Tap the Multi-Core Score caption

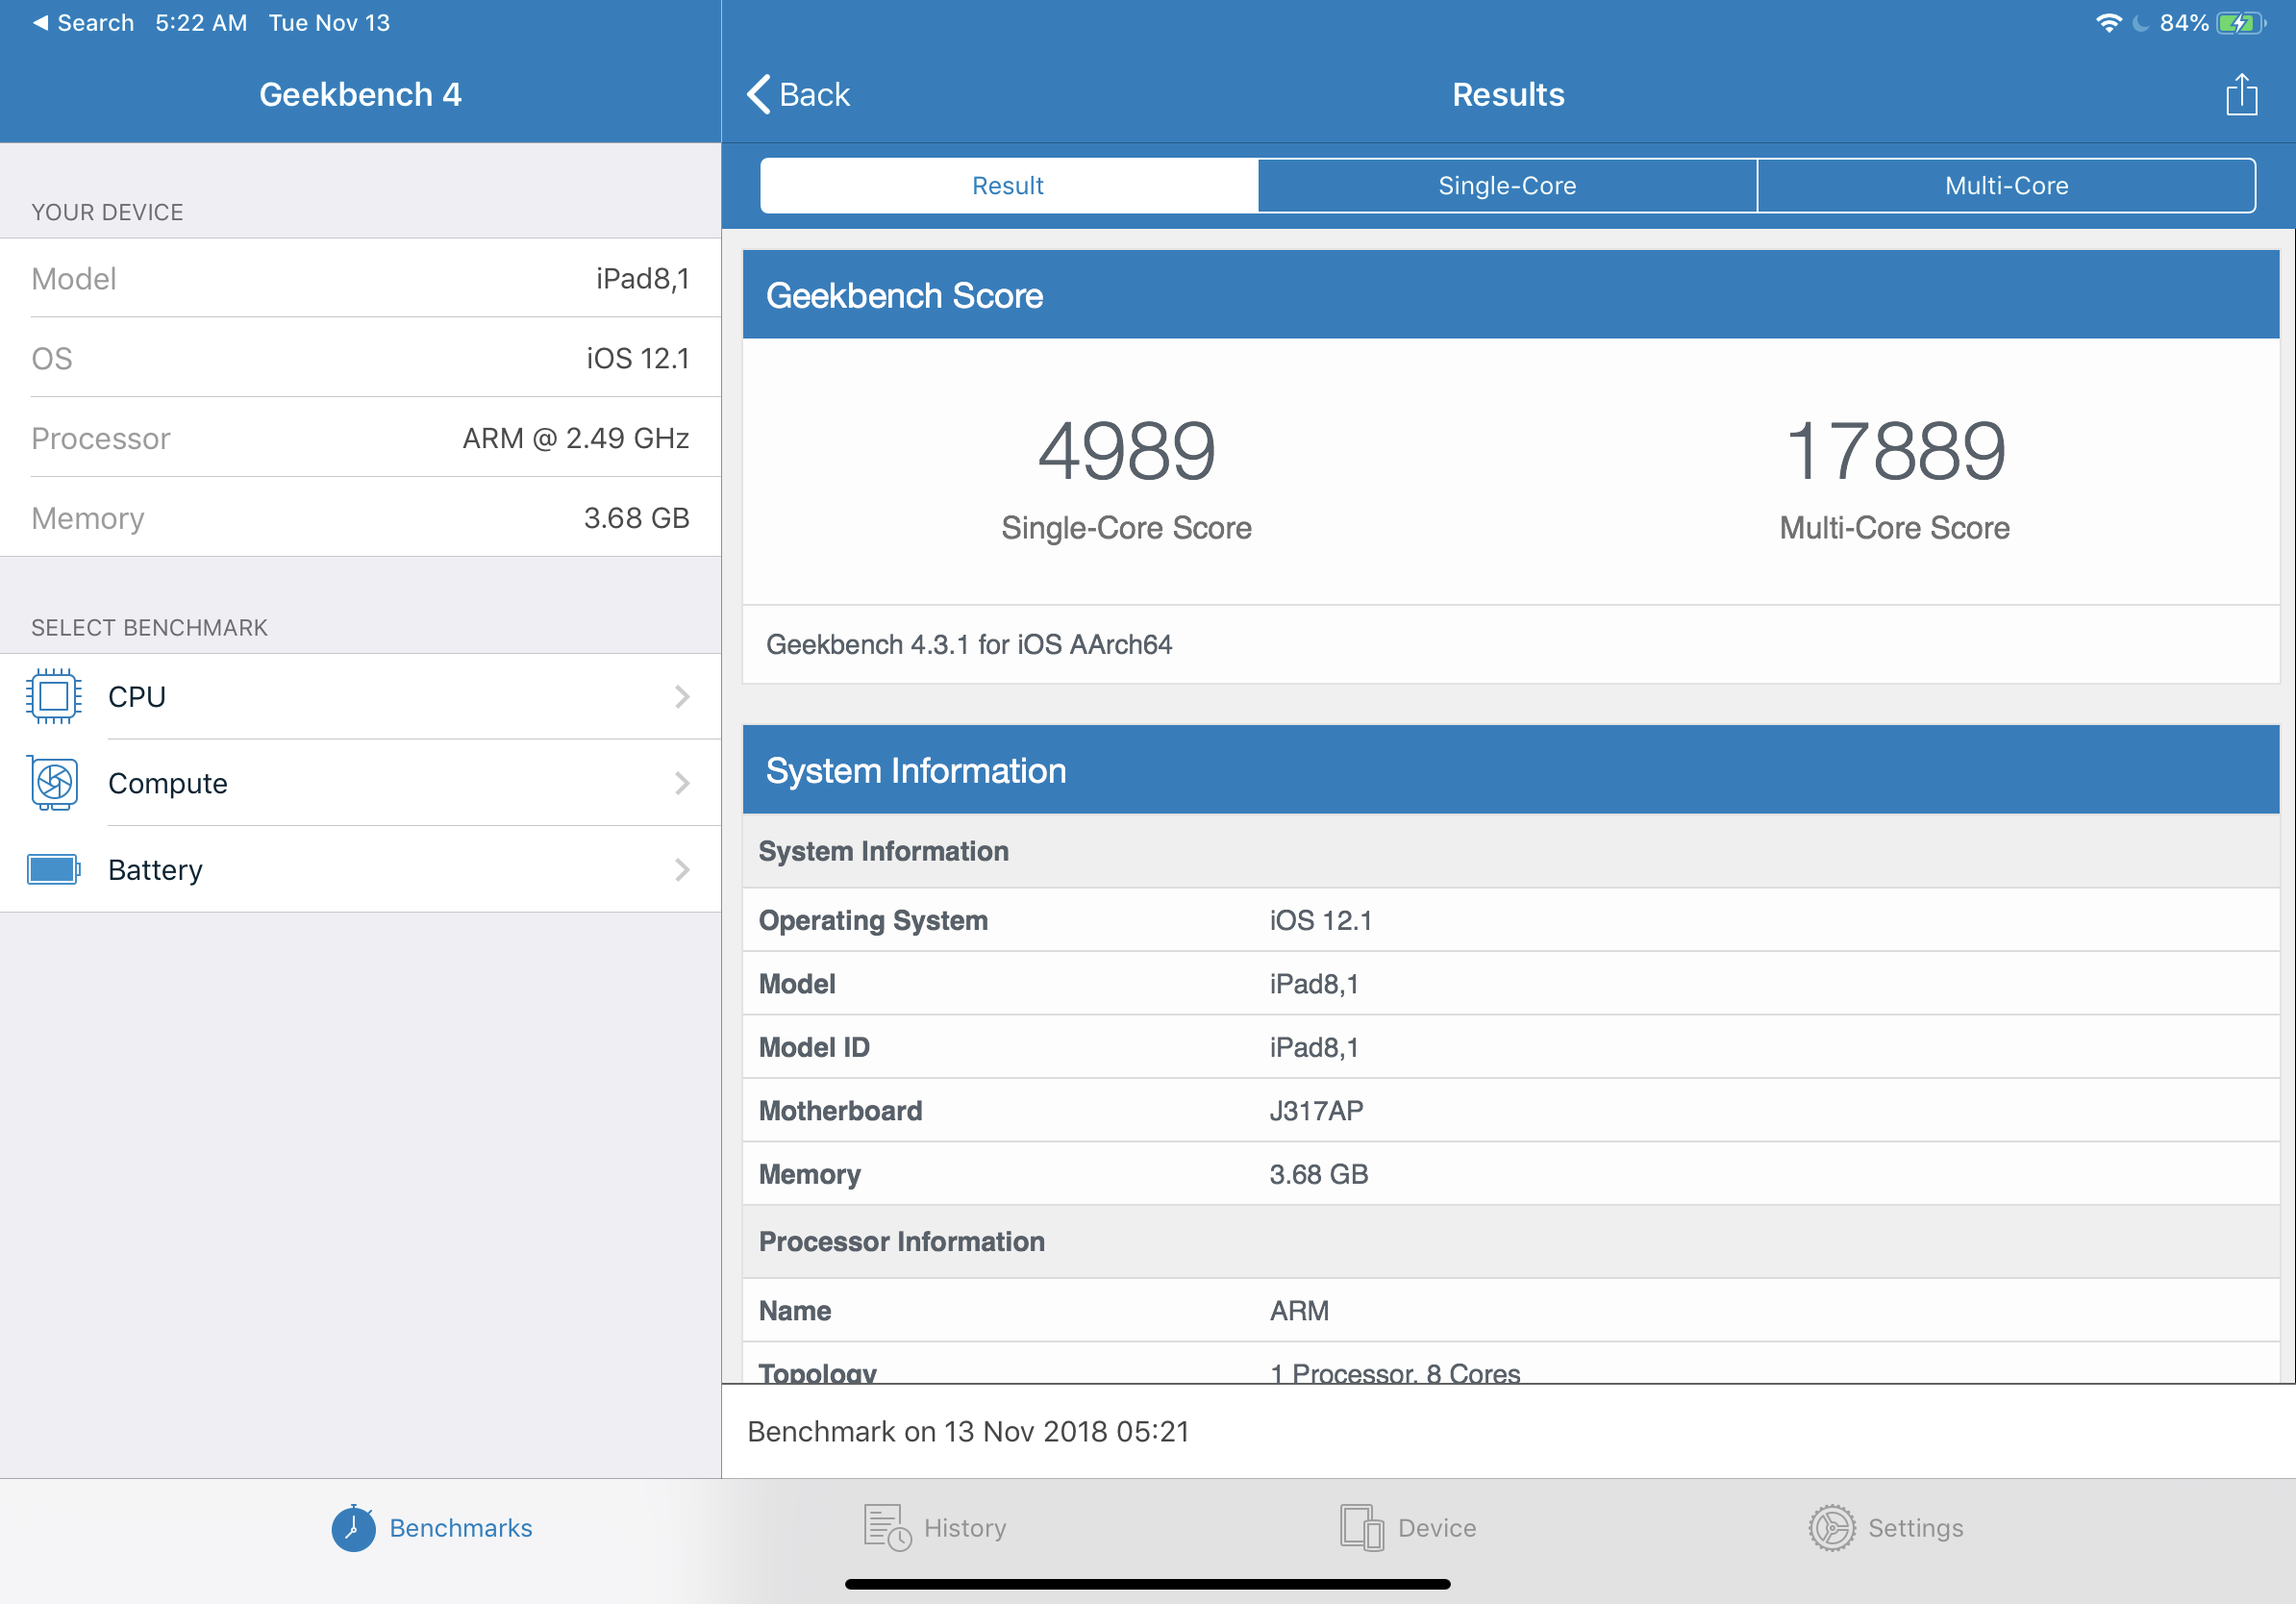1895,528
